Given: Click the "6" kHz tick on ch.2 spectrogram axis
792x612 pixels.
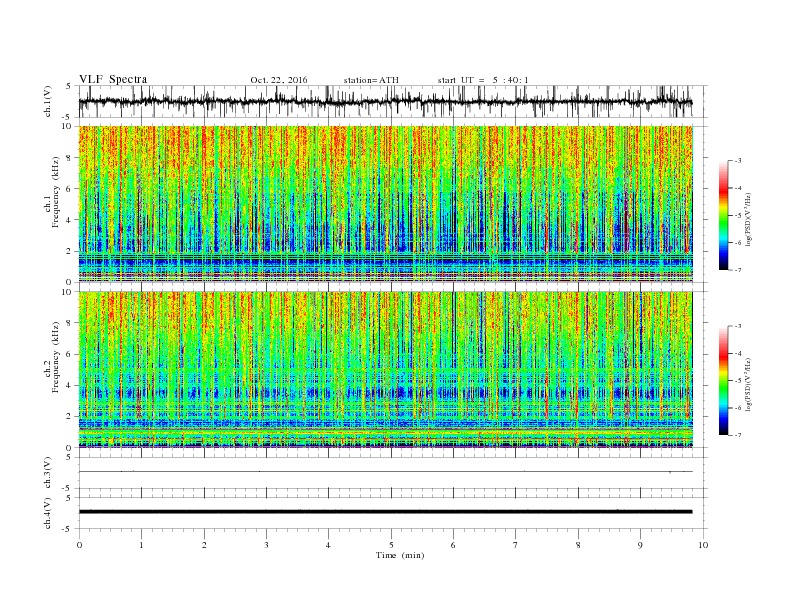Looking at the screenshot, I should (x=70, y=354).
